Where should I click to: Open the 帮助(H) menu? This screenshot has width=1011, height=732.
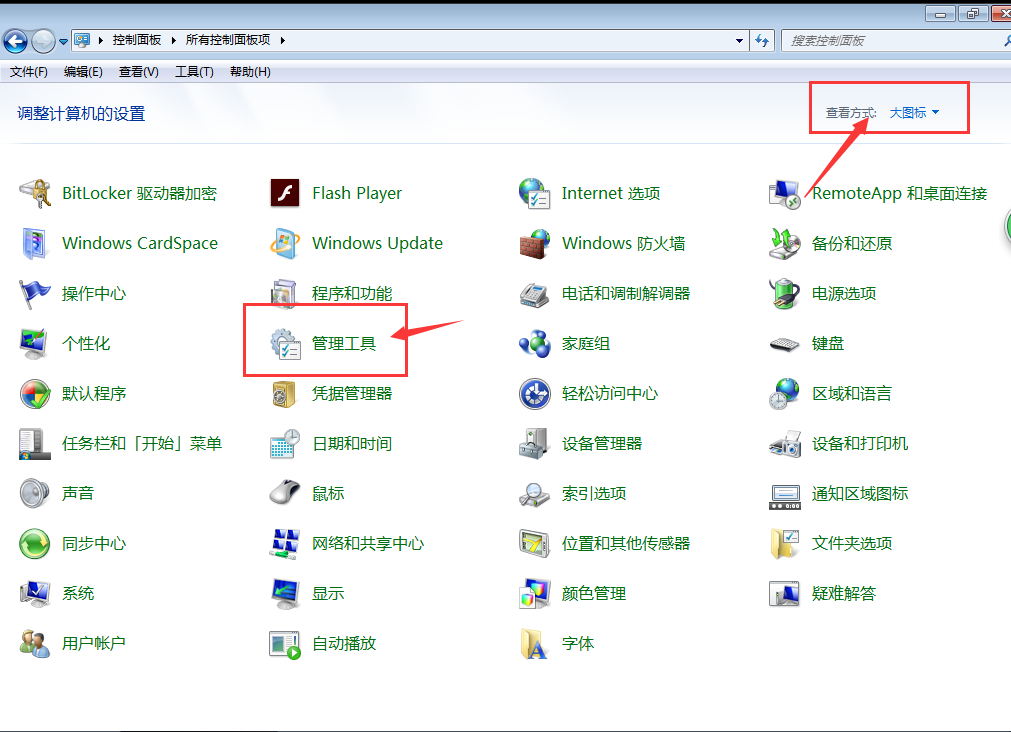[250, 72]
